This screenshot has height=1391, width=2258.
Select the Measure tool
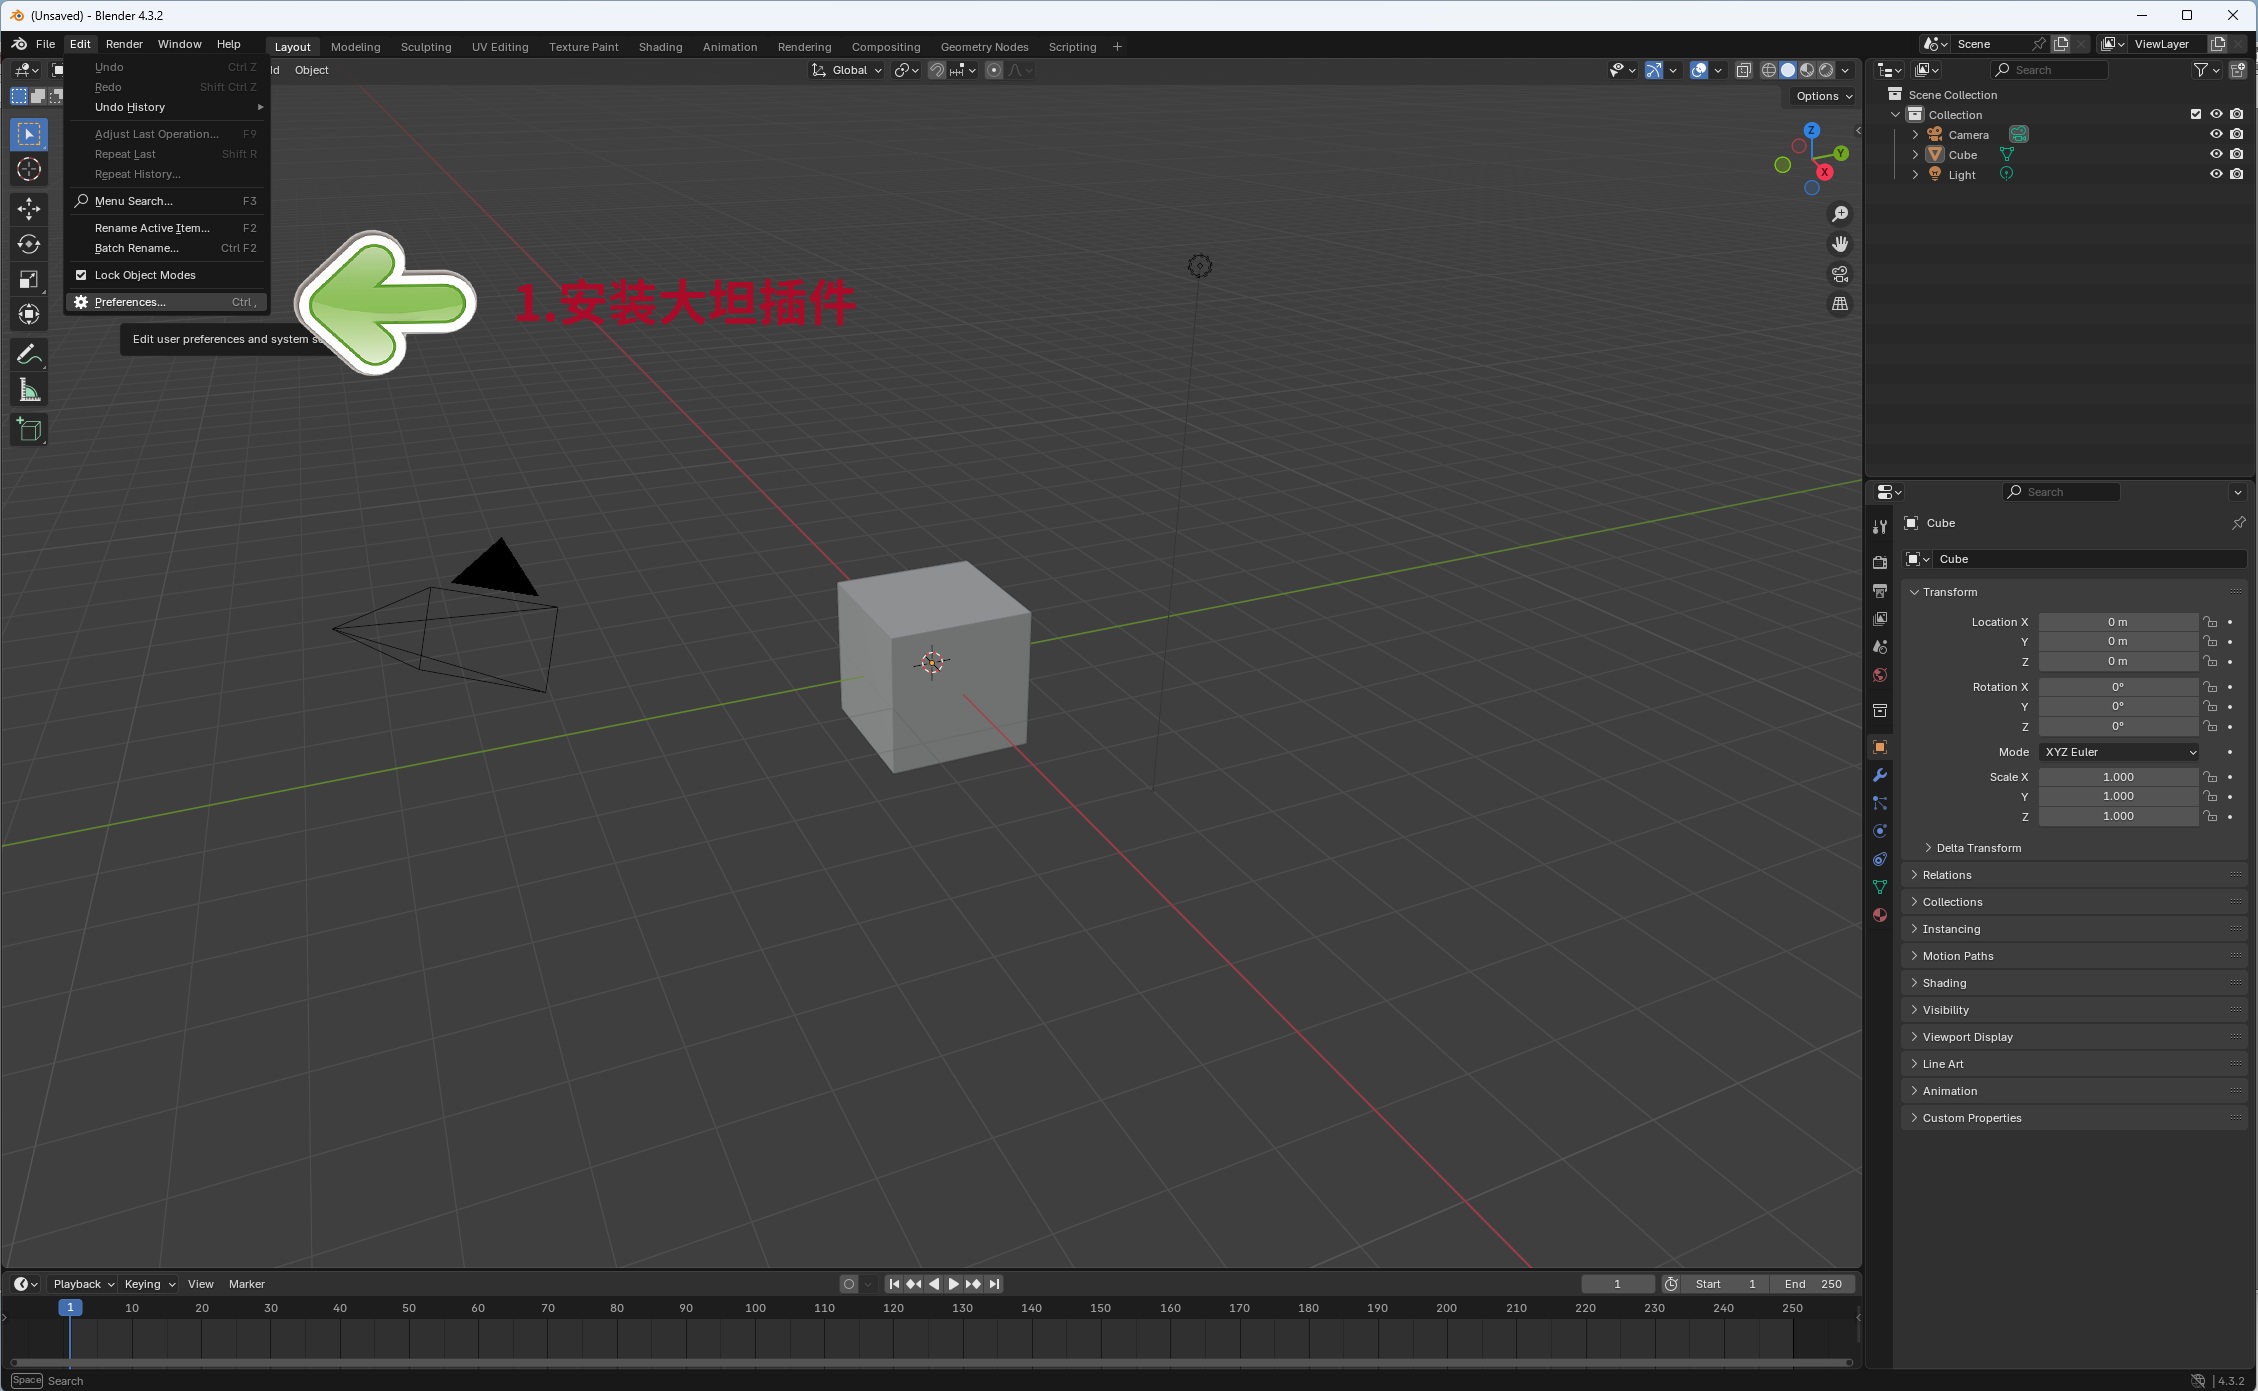tap(29, 391)
